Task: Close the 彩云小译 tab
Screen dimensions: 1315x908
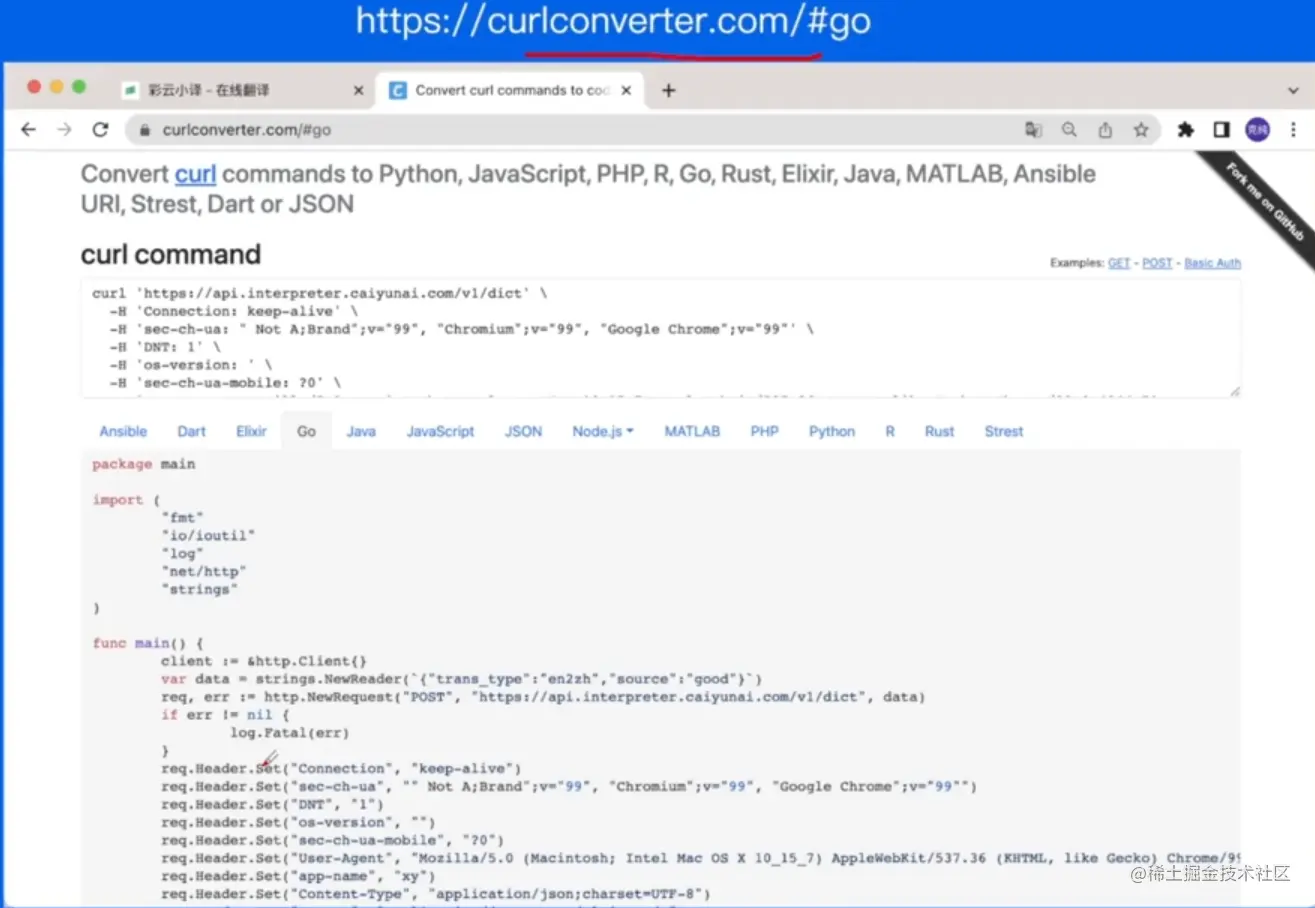Action: (359, 90)
